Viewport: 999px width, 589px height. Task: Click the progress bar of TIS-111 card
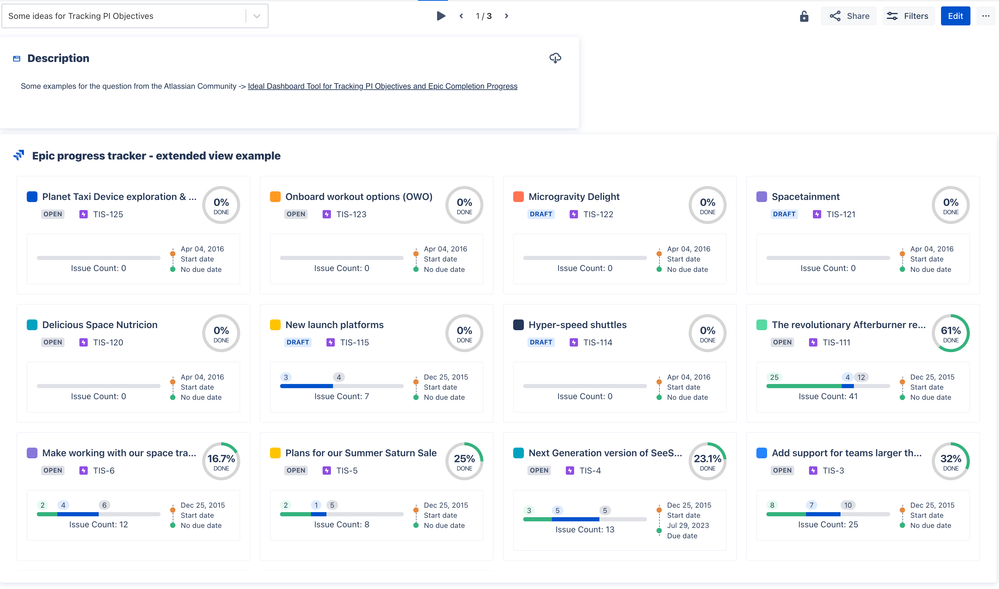pyautogui.click(x=828, y=386)
